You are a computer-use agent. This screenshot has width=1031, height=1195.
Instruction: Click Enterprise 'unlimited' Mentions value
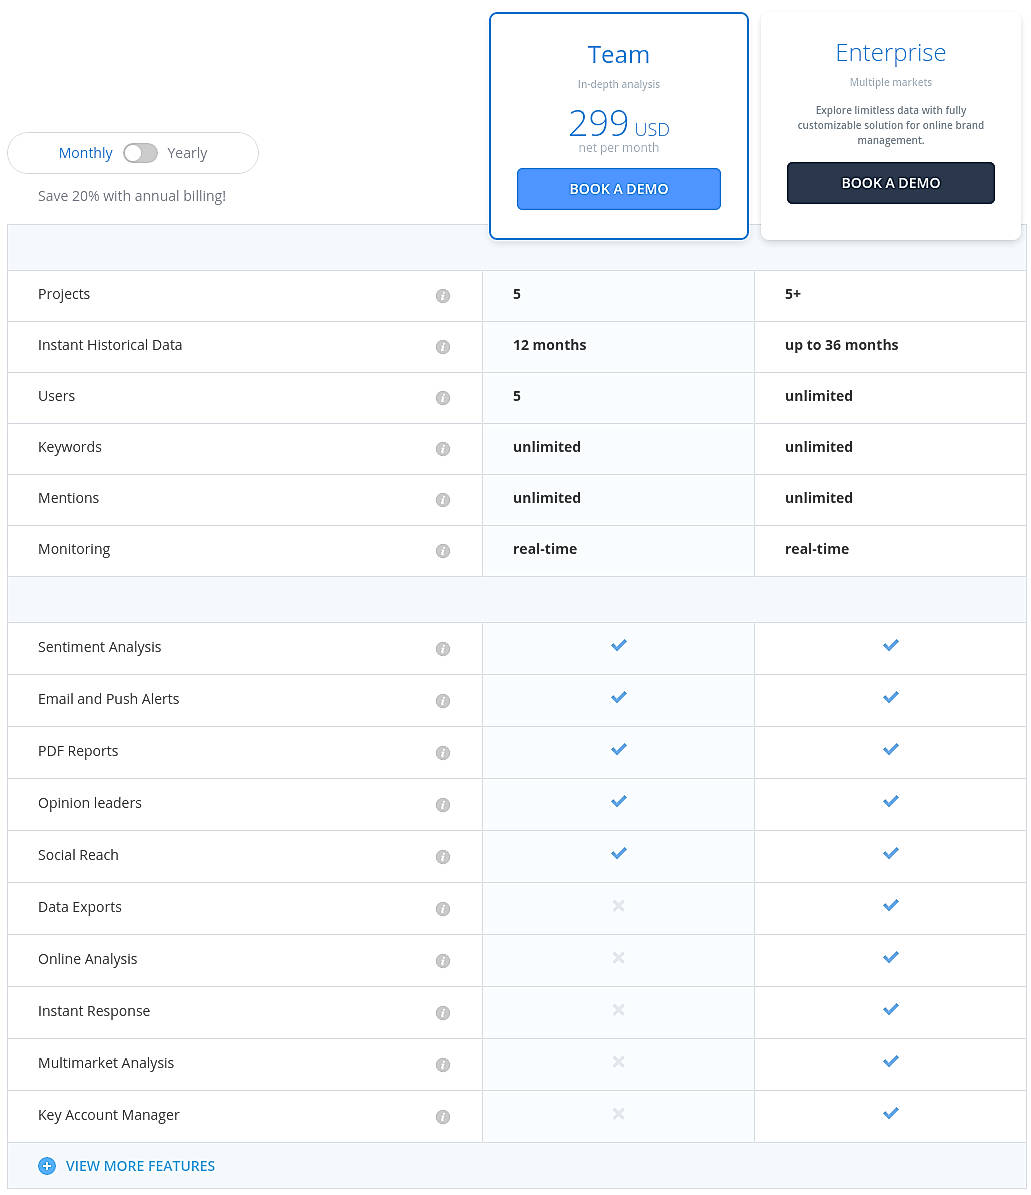(x=818, y=498)
